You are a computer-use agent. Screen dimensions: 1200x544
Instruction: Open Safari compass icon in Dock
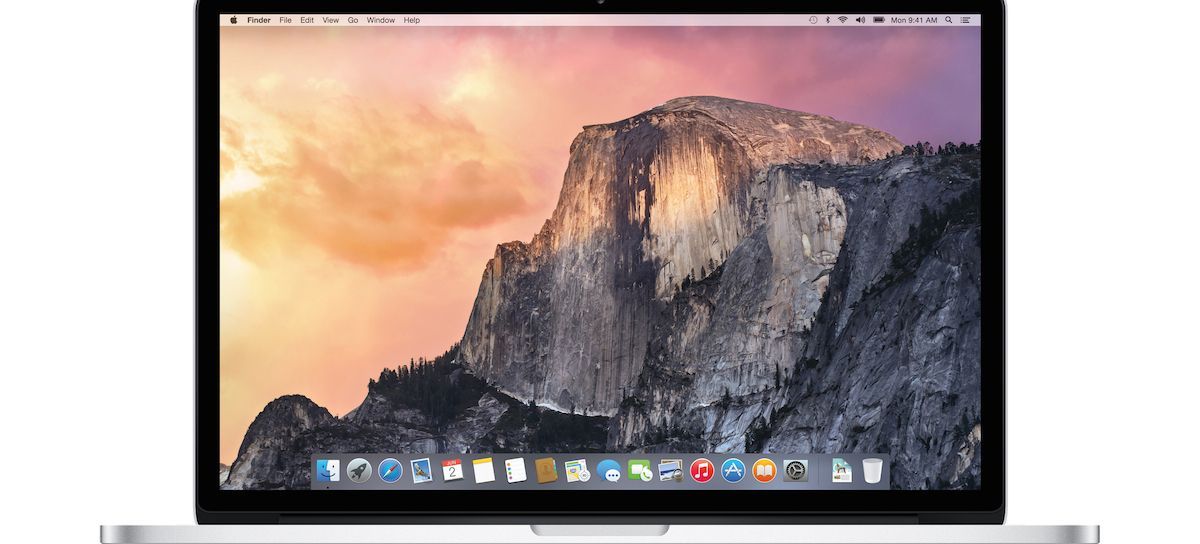click(x=390, y=470)
